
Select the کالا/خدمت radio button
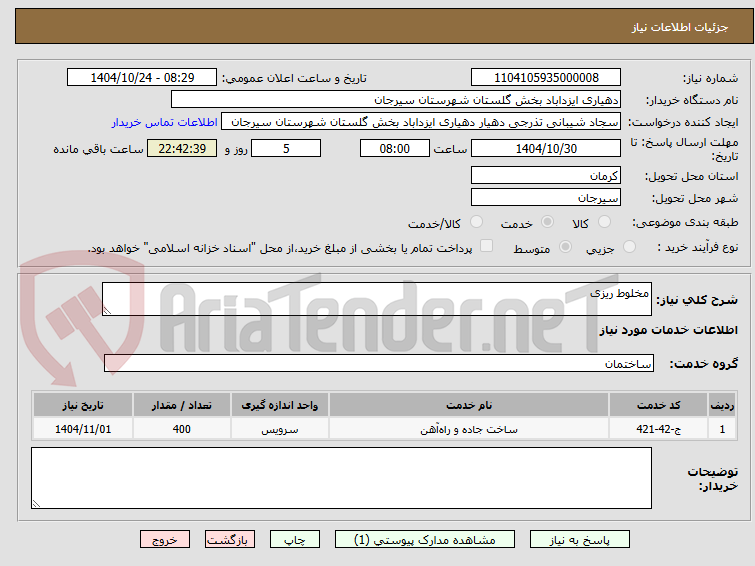pos(476,222)
